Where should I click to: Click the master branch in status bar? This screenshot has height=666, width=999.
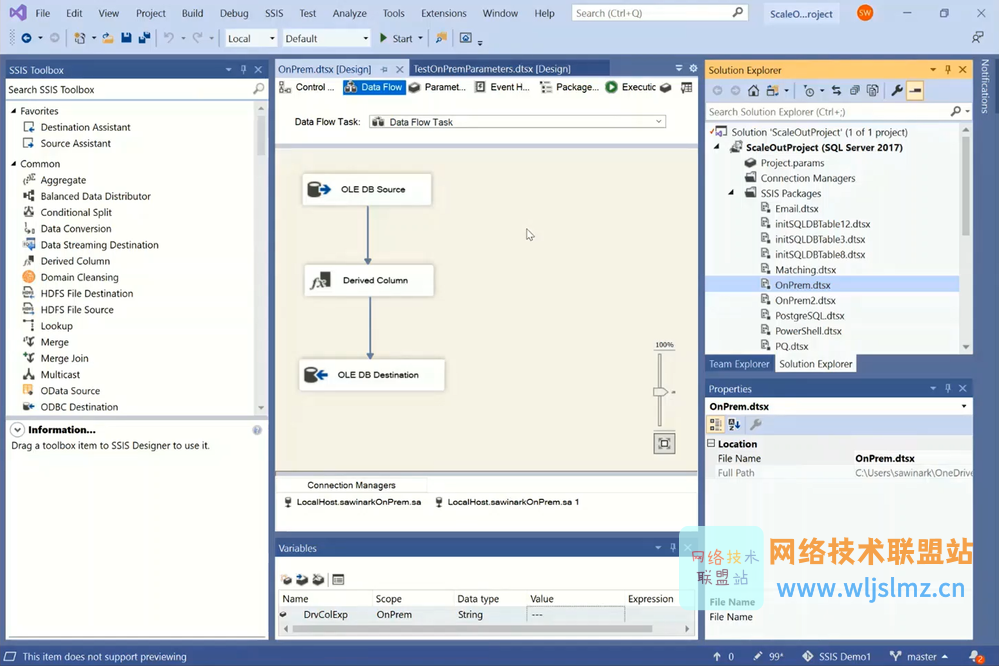(x=919, y=656)
